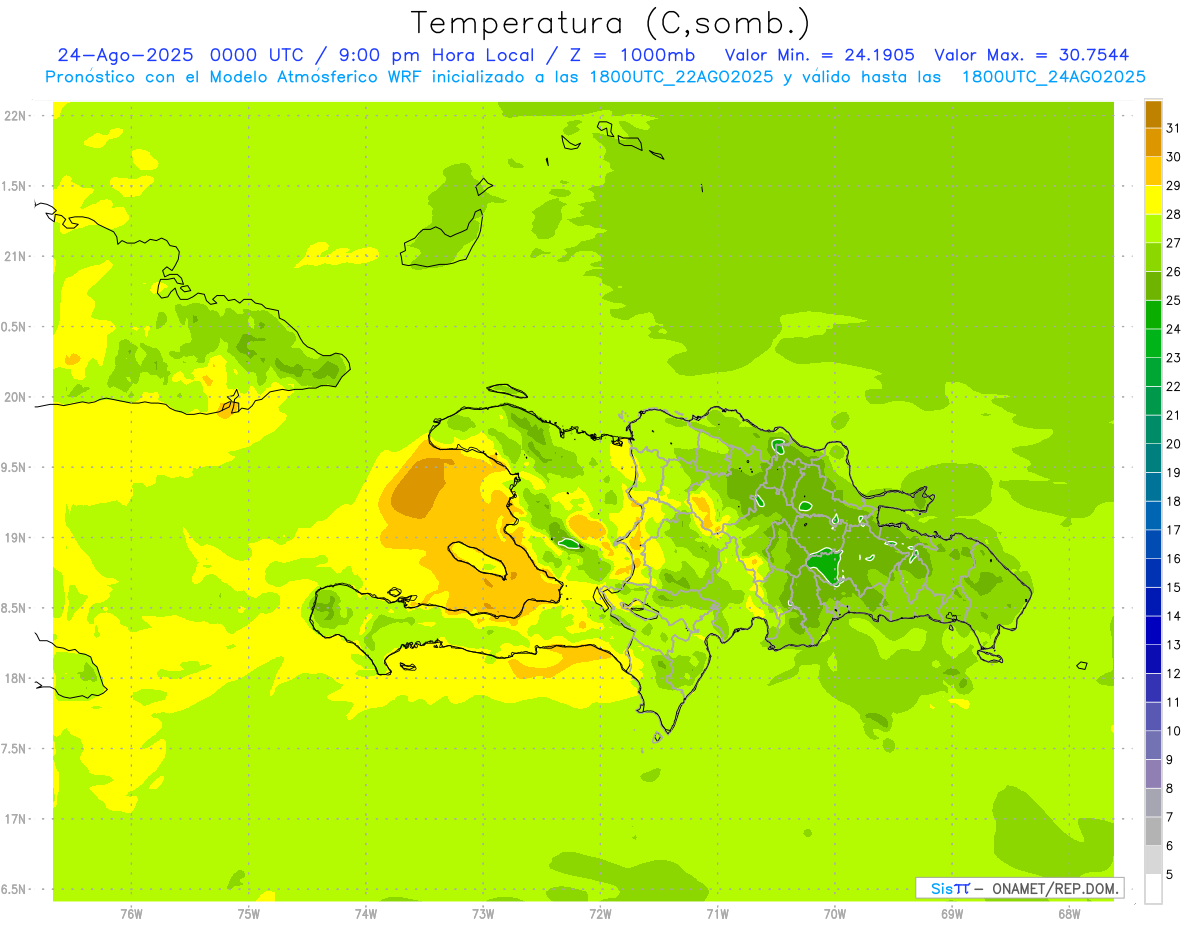Click the longitude label '75W'
This screenshot has width=1200, height=927.
[x=249, y=914]
